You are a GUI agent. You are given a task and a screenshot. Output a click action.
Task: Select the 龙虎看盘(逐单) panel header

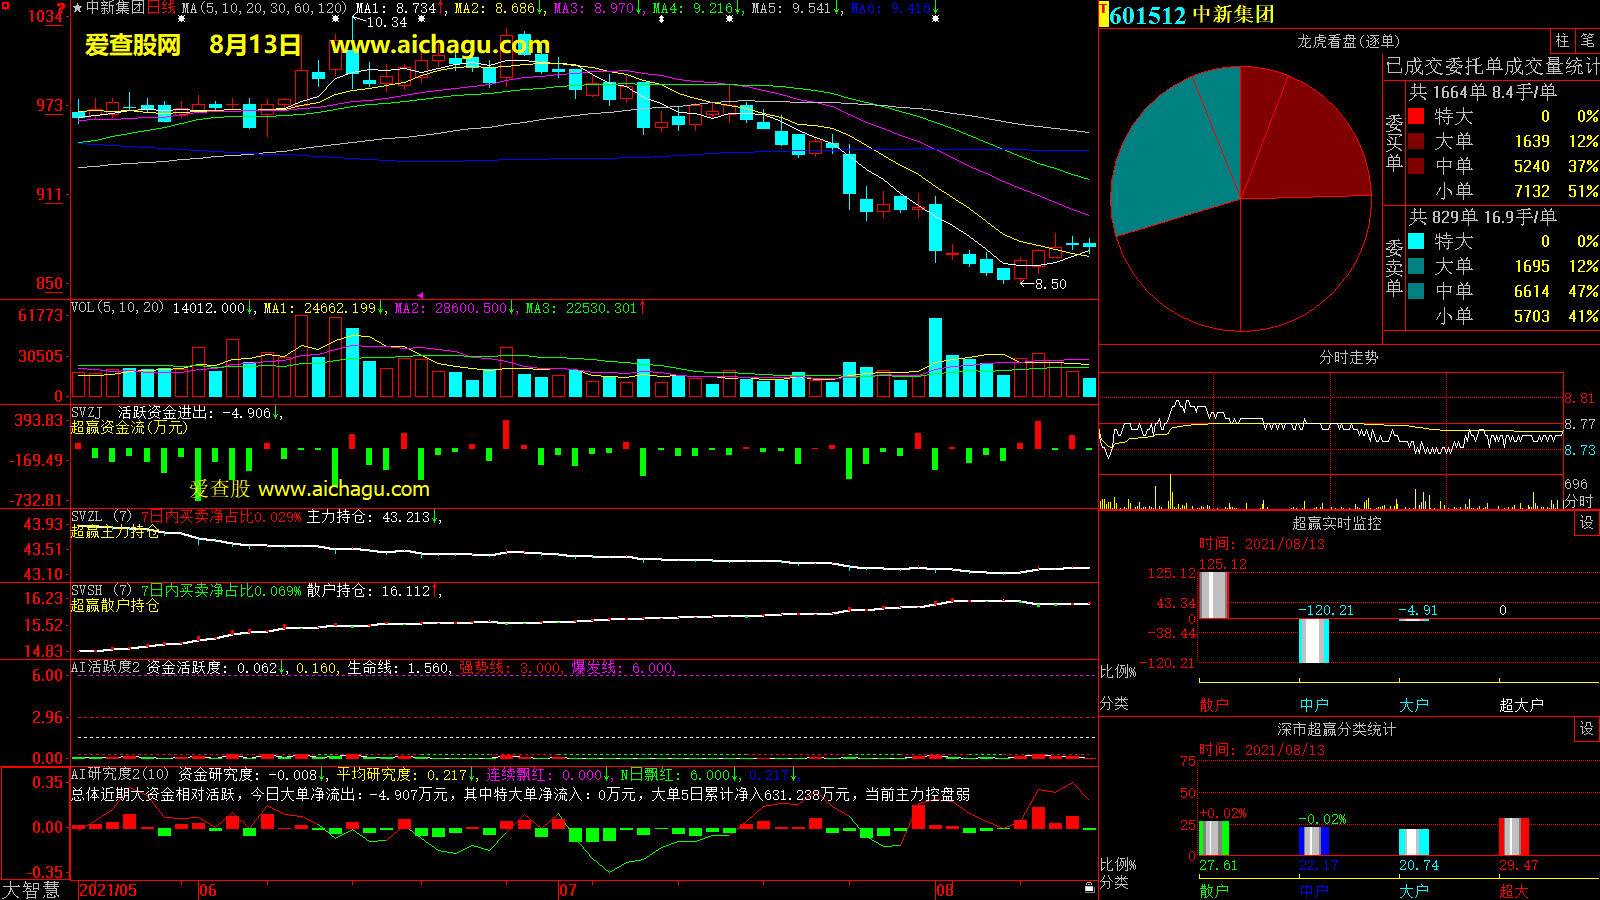(x=1348, y=41)
